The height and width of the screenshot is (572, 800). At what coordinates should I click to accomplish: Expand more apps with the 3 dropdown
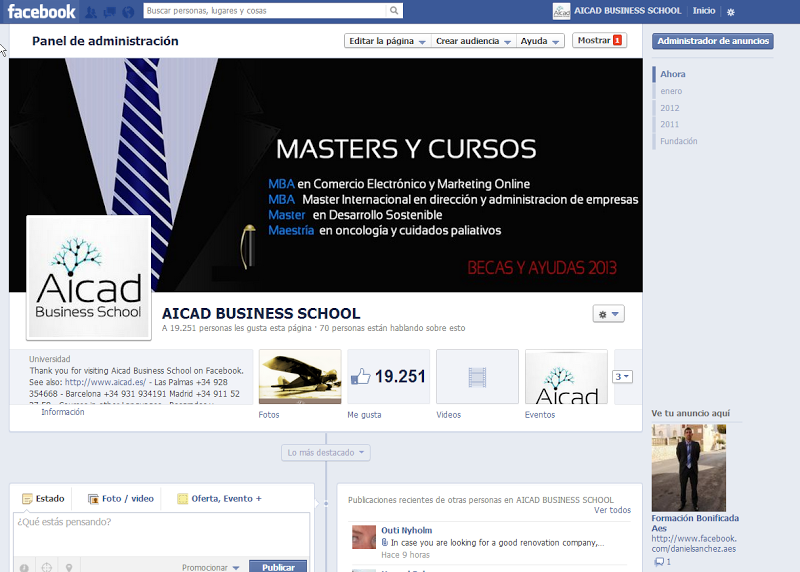[622, 377]
